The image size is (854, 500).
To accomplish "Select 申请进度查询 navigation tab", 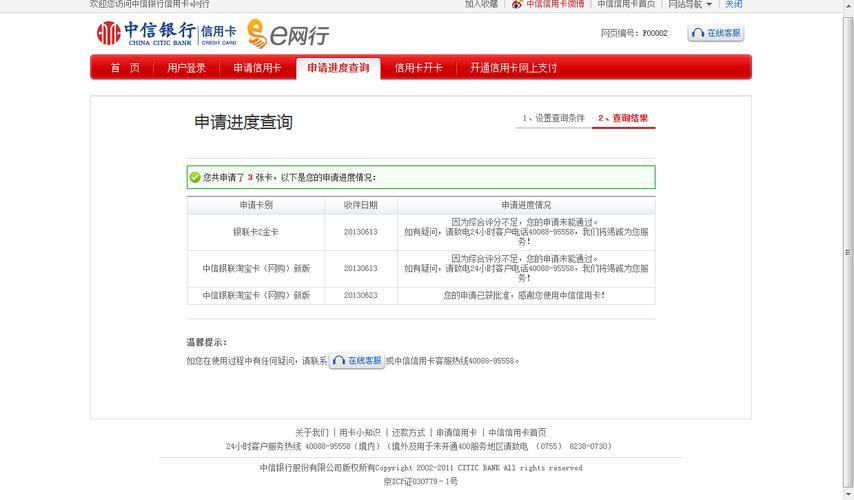I will [338, 68].
